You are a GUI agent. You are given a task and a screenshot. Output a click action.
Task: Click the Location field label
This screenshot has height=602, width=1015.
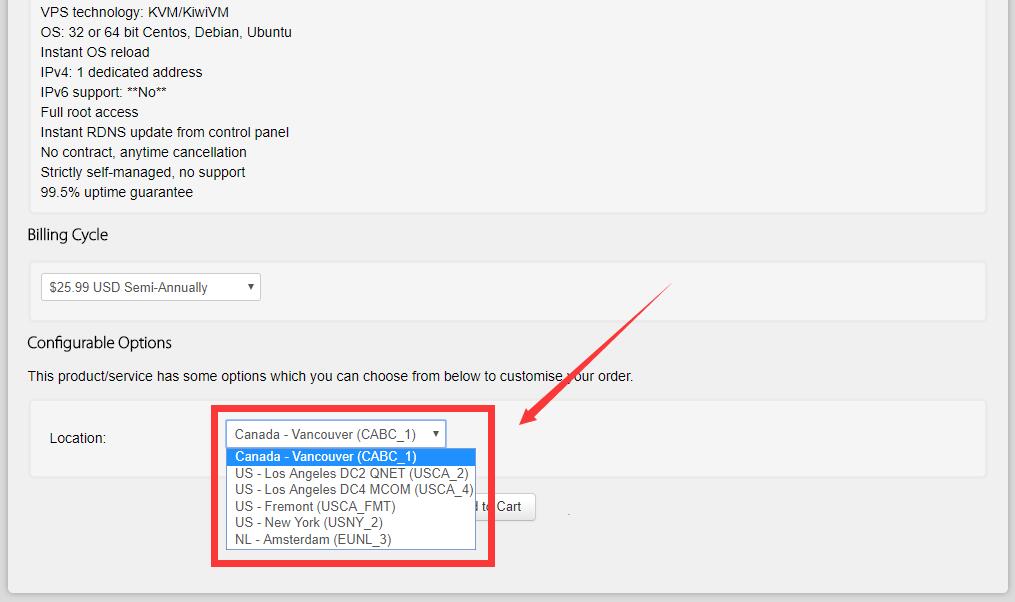78,438
